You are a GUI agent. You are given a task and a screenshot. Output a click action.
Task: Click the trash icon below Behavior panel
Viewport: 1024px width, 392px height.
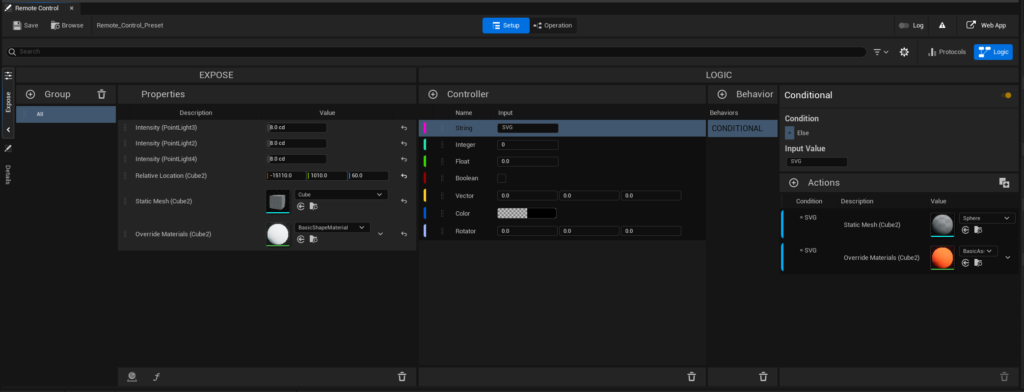click(x=763, y=376)
